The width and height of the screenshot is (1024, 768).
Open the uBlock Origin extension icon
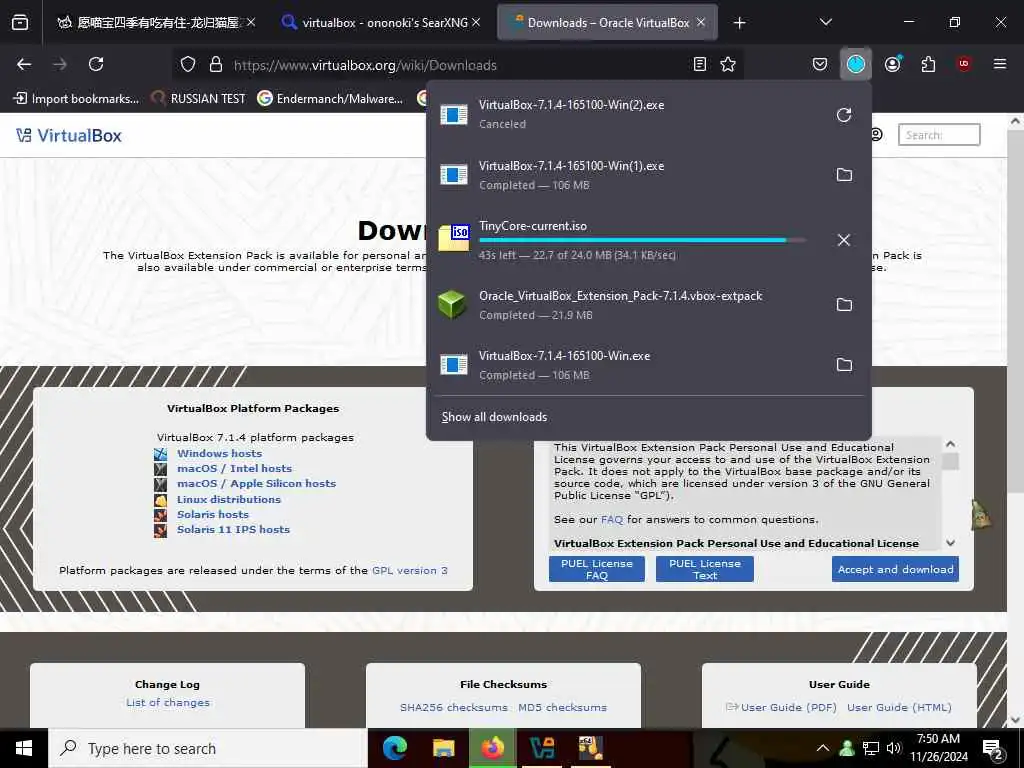(964, 64)
